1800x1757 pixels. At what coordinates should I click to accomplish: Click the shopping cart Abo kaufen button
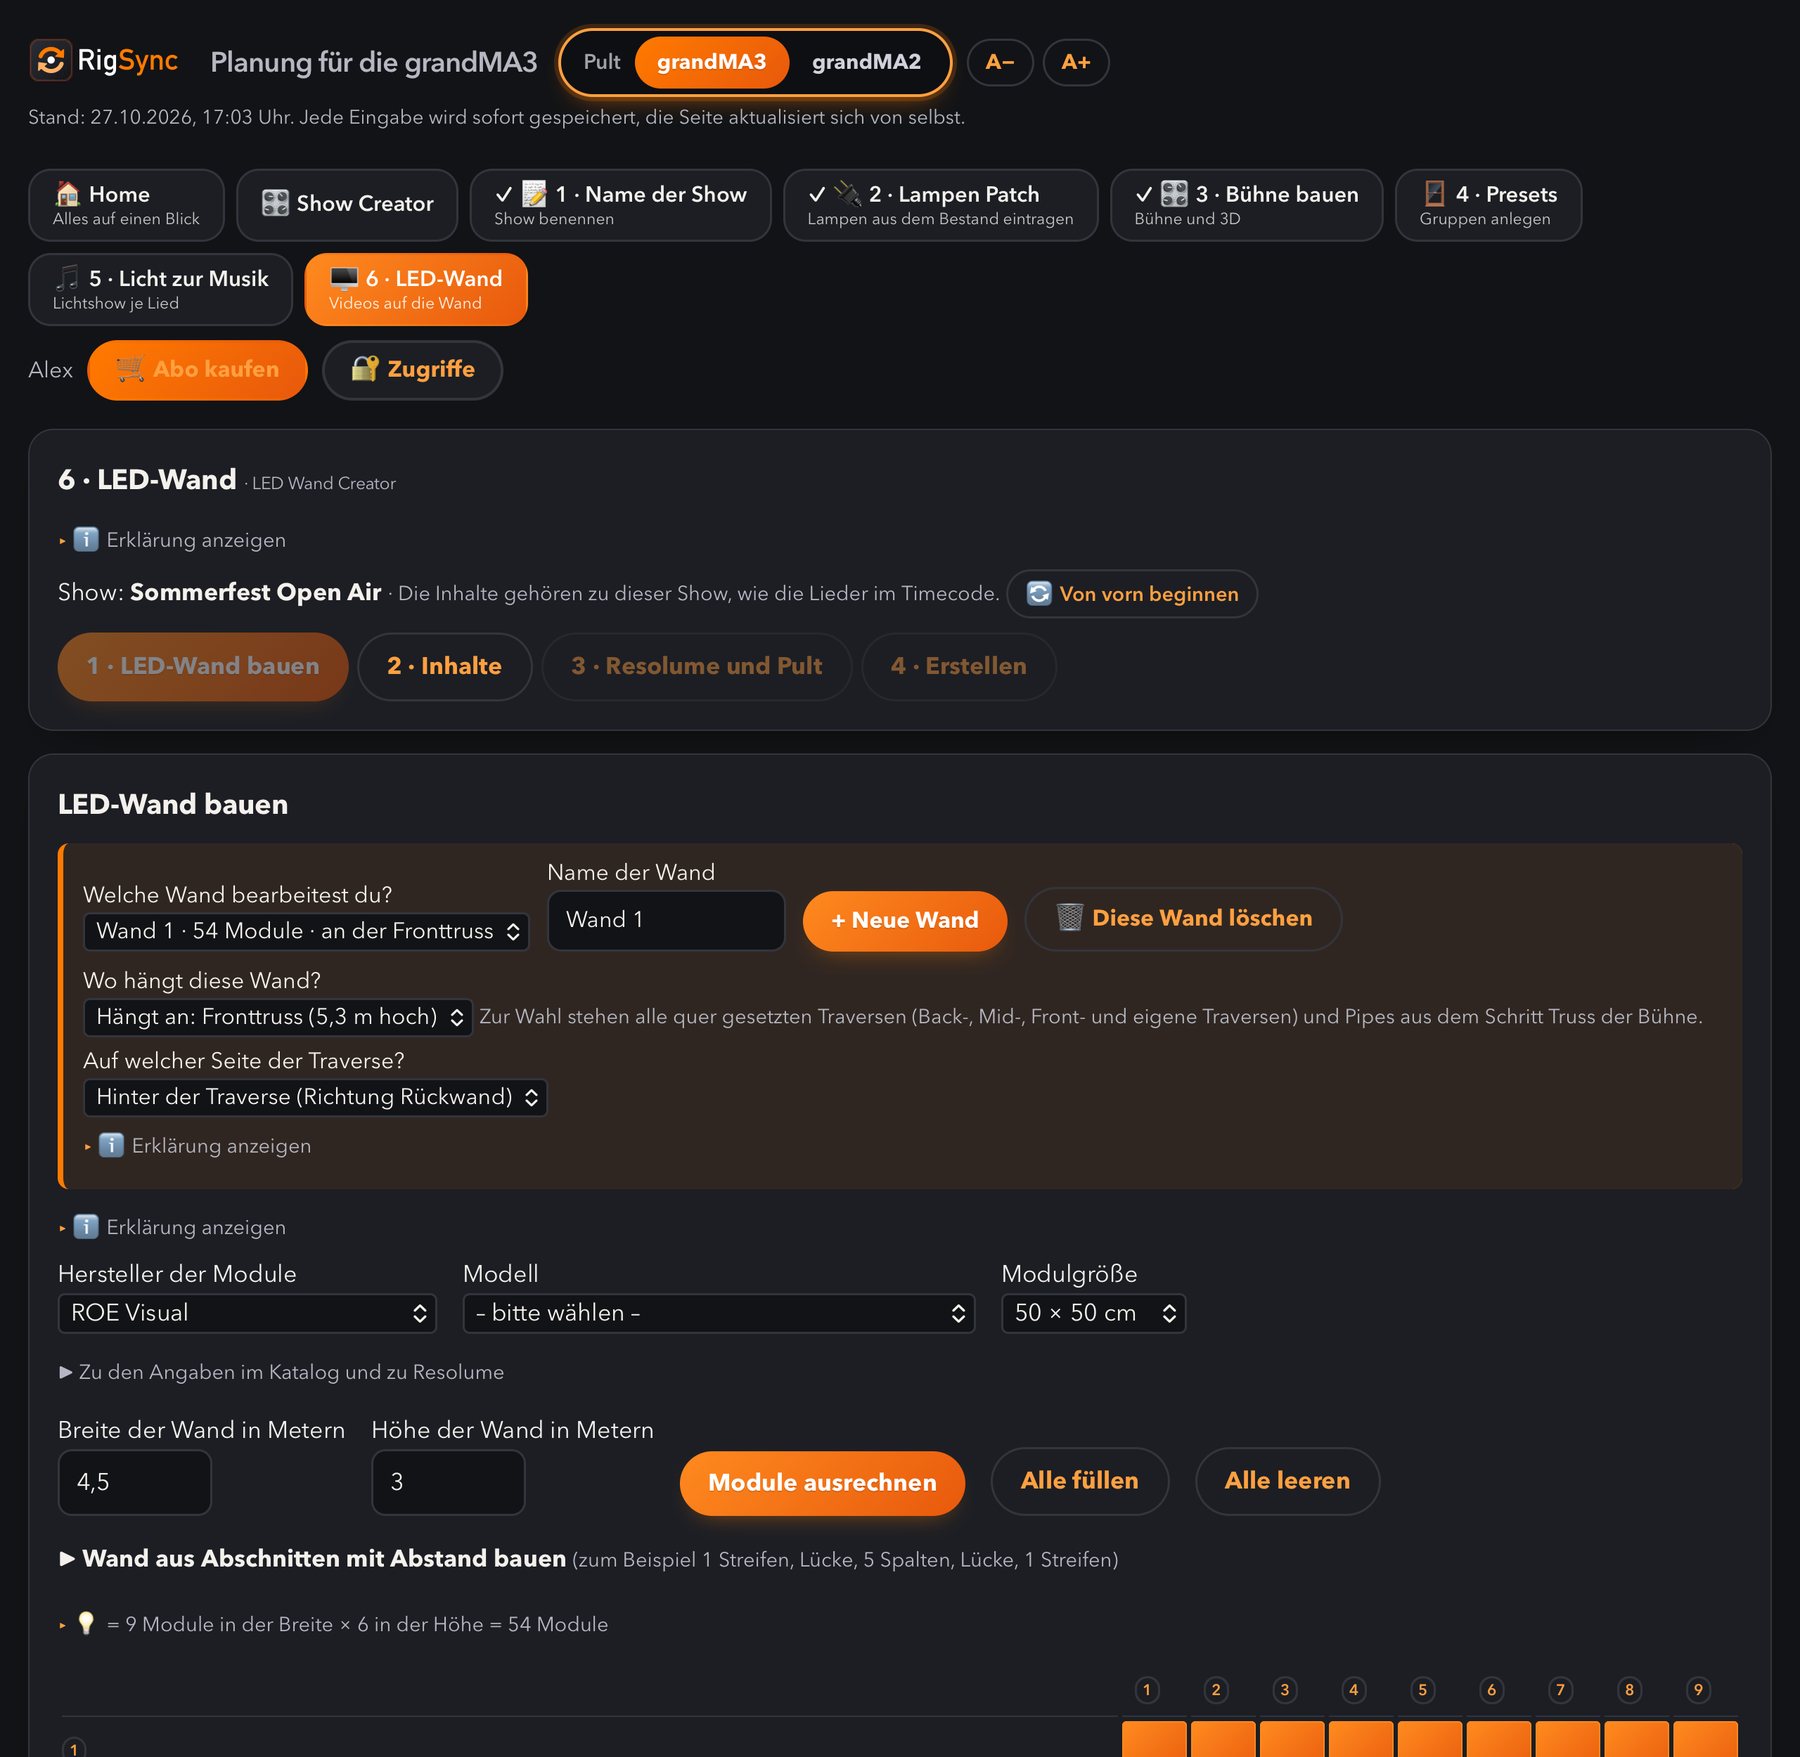coord(197,370)
